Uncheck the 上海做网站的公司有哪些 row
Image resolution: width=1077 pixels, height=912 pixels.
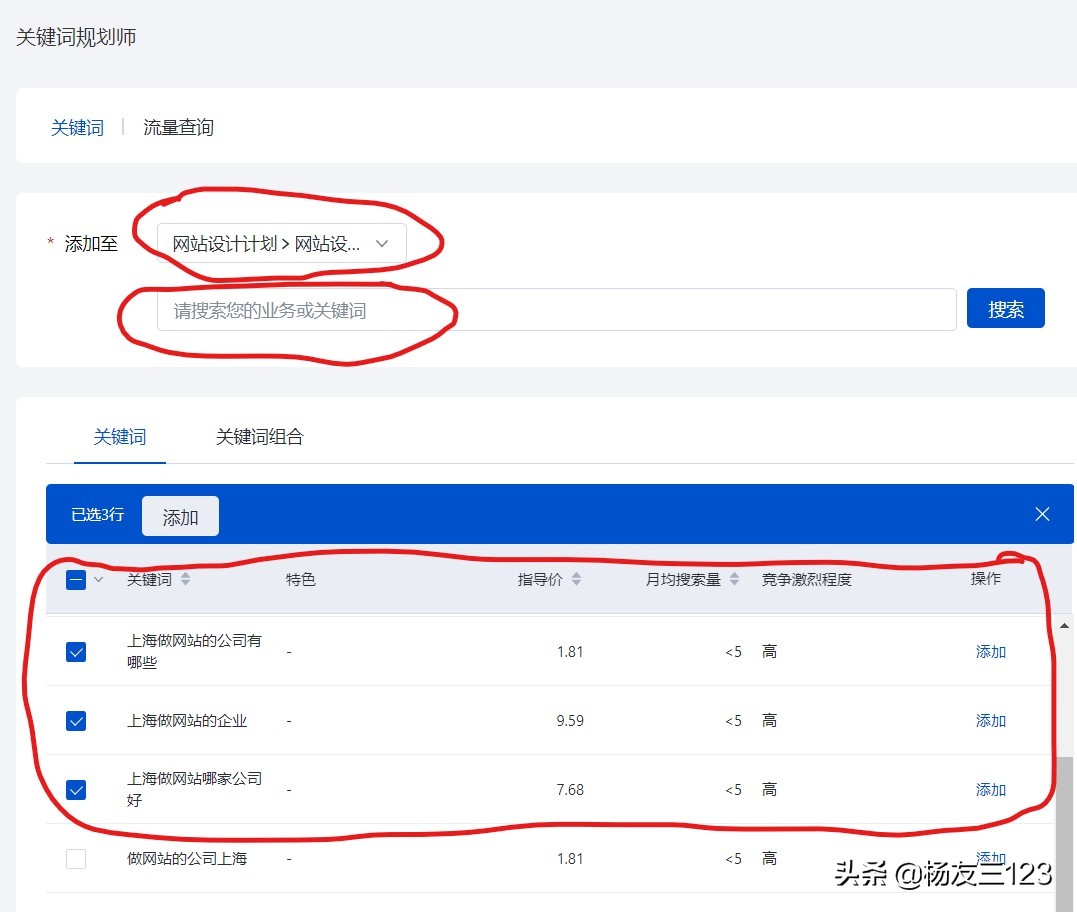tap(76, 651)
